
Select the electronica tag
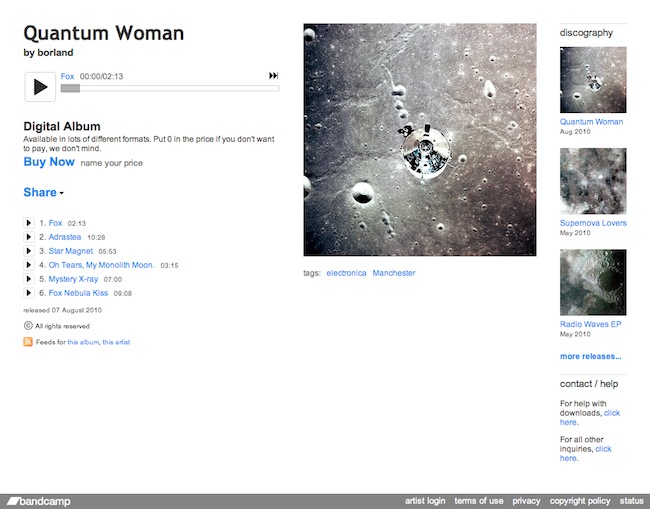(346, 273)
